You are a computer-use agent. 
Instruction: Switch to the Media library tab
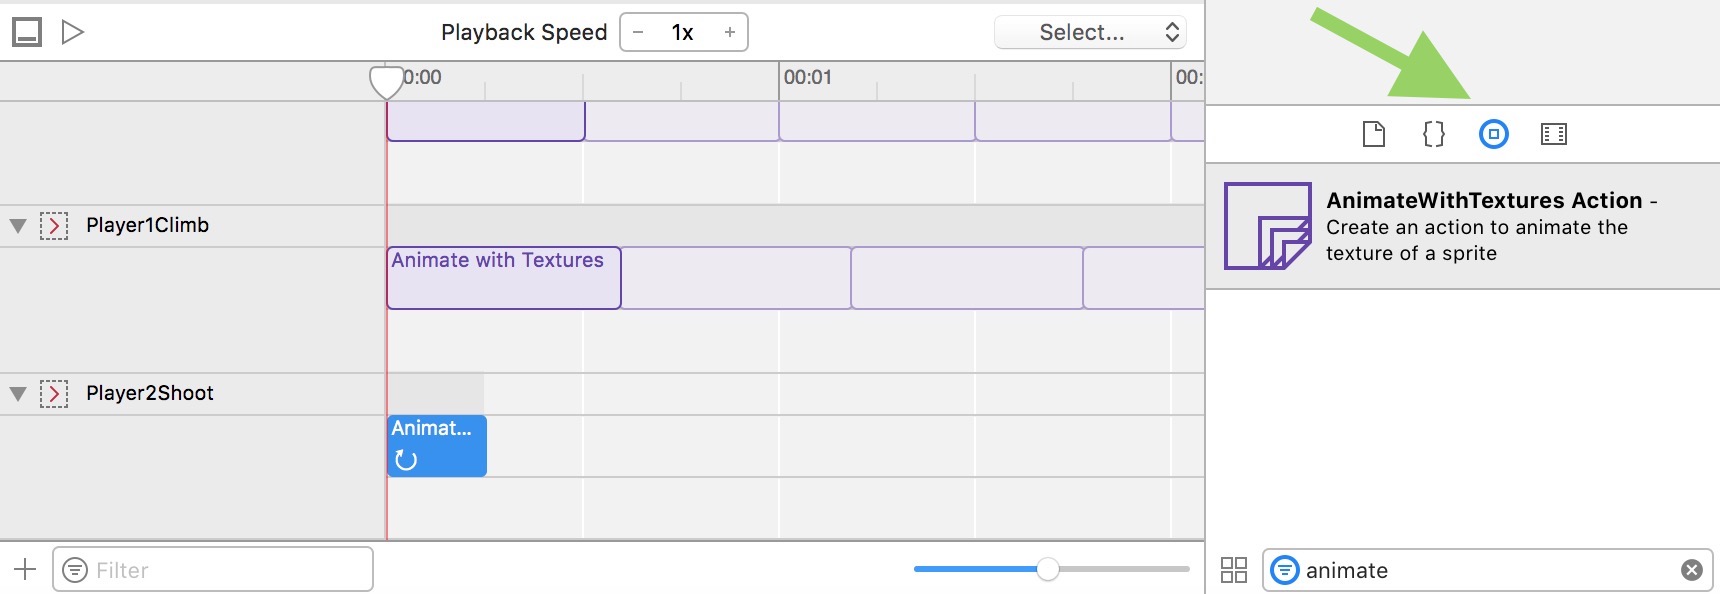pos(1554,134)
